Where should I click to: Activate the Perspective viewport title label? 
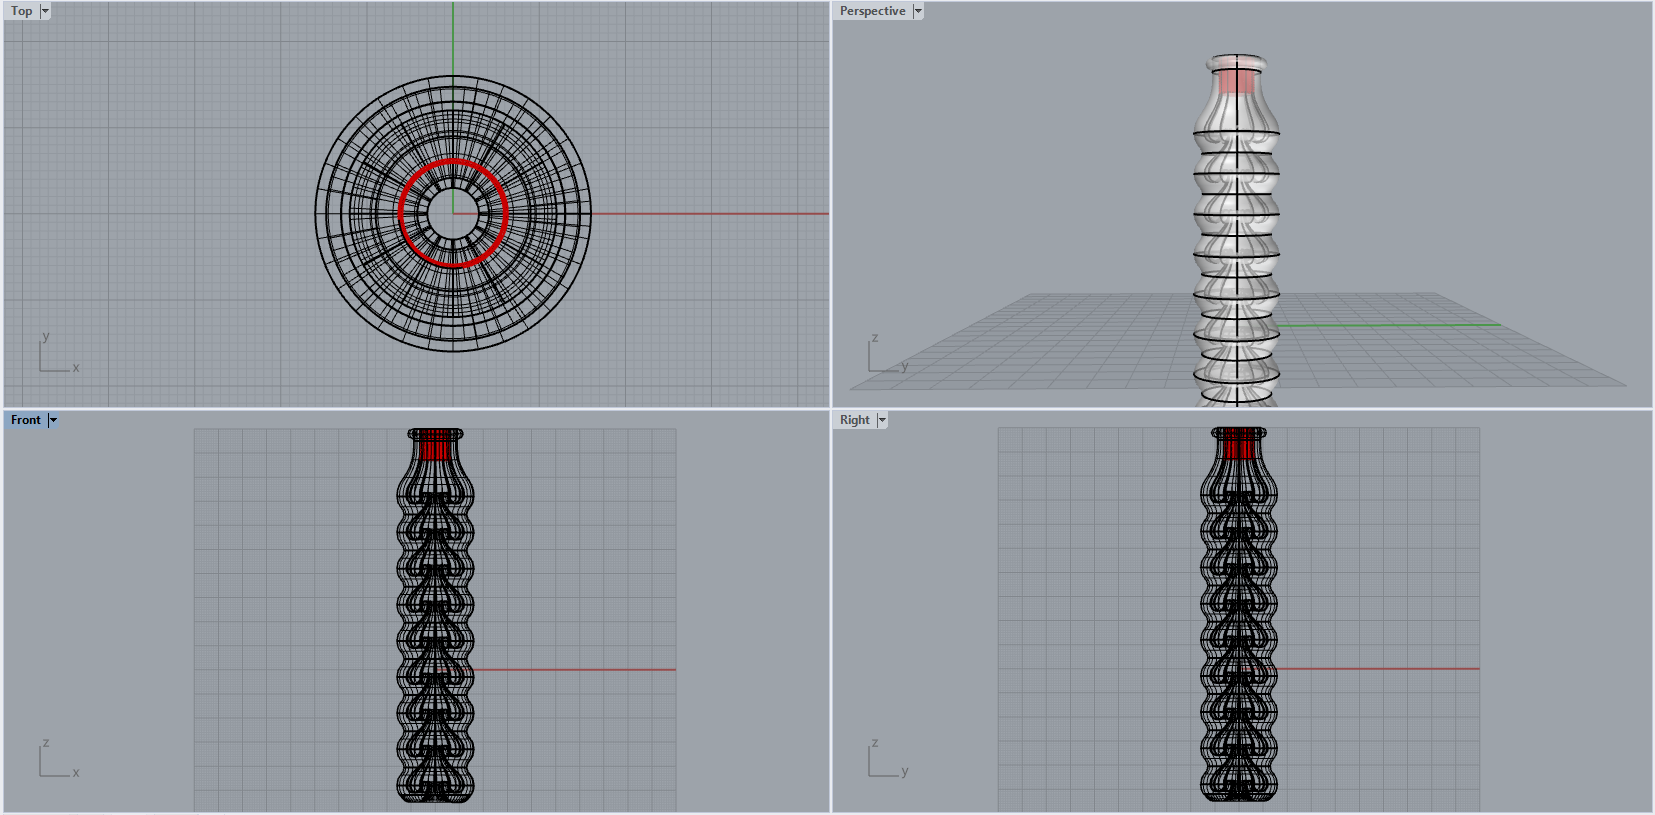click(x=872, y=11)
